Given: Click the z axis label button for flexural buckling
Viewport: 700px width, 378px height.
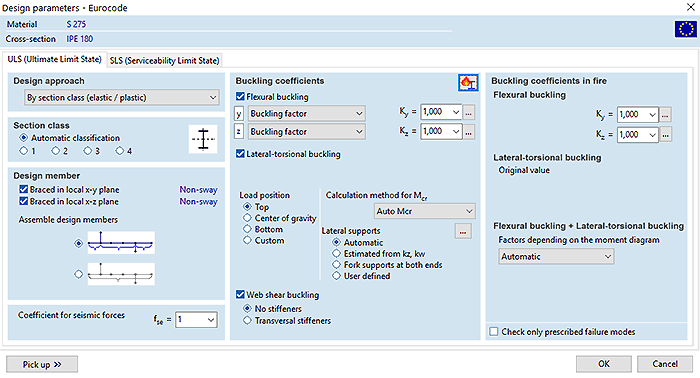Looking at the screenshot, I should 239,132.
